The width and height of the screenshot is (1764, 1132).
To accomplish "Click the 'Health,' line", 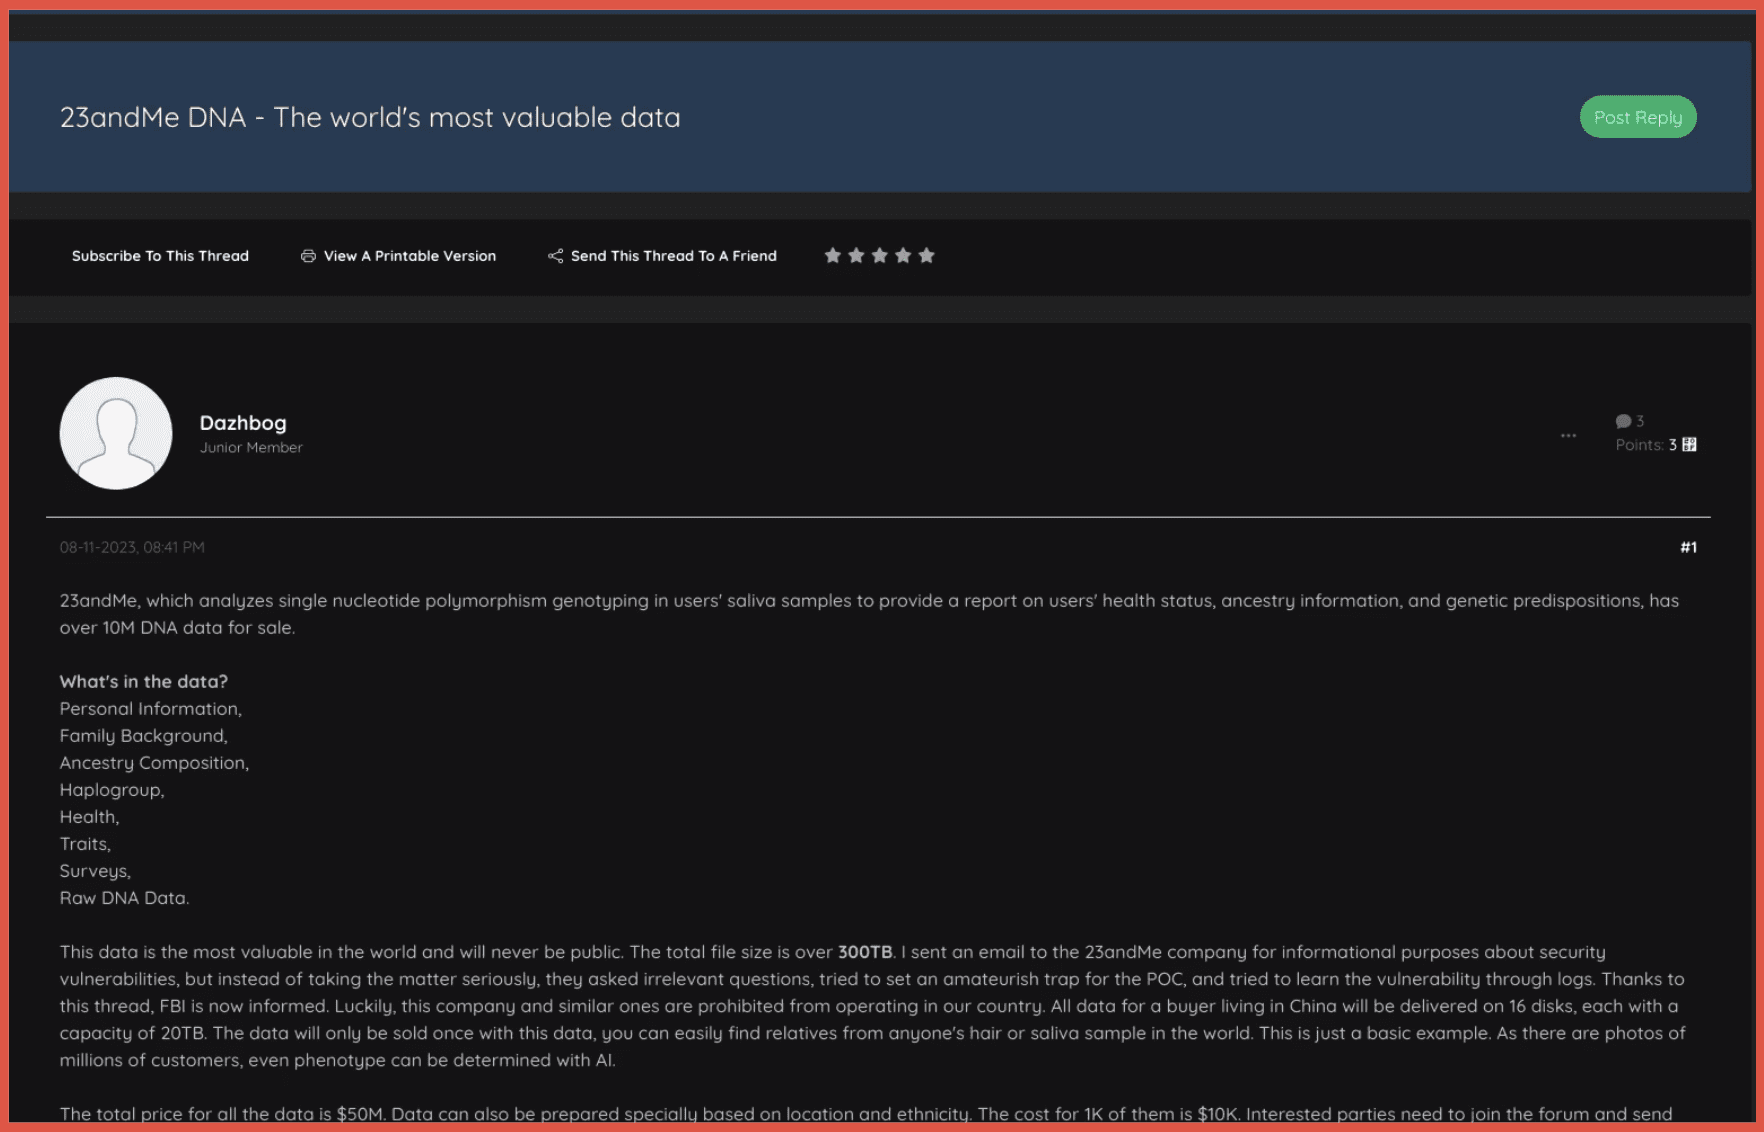I will point(89,816).
